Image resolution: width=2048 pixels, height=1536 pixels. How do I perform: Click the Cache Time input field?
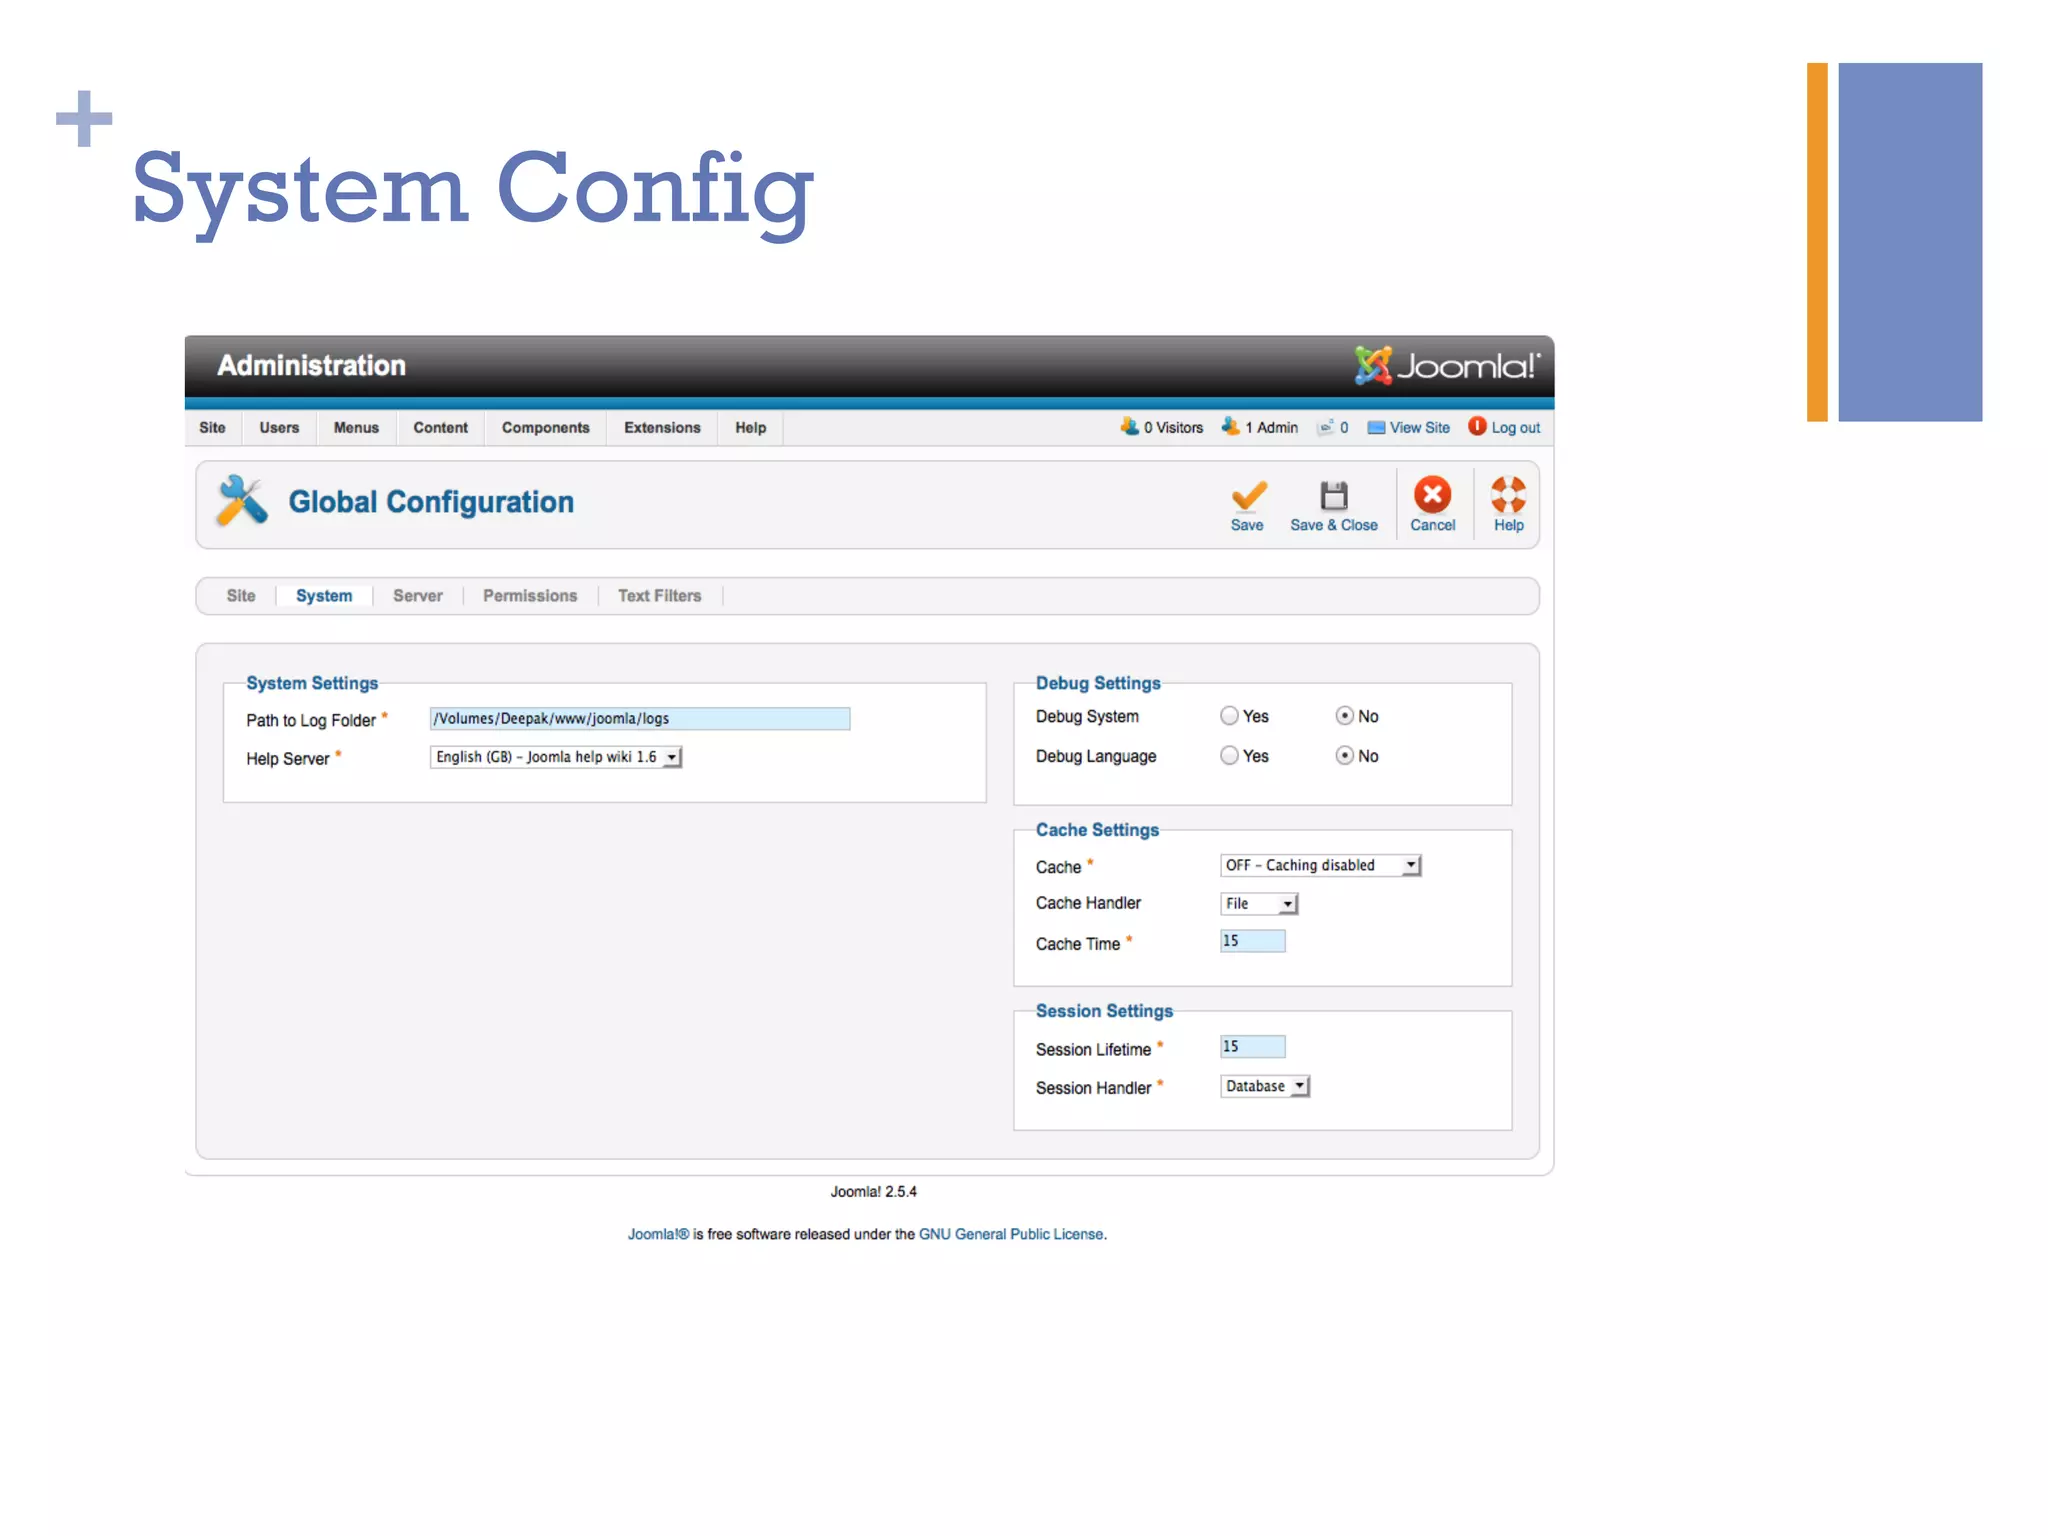[x=1252, y=941]
